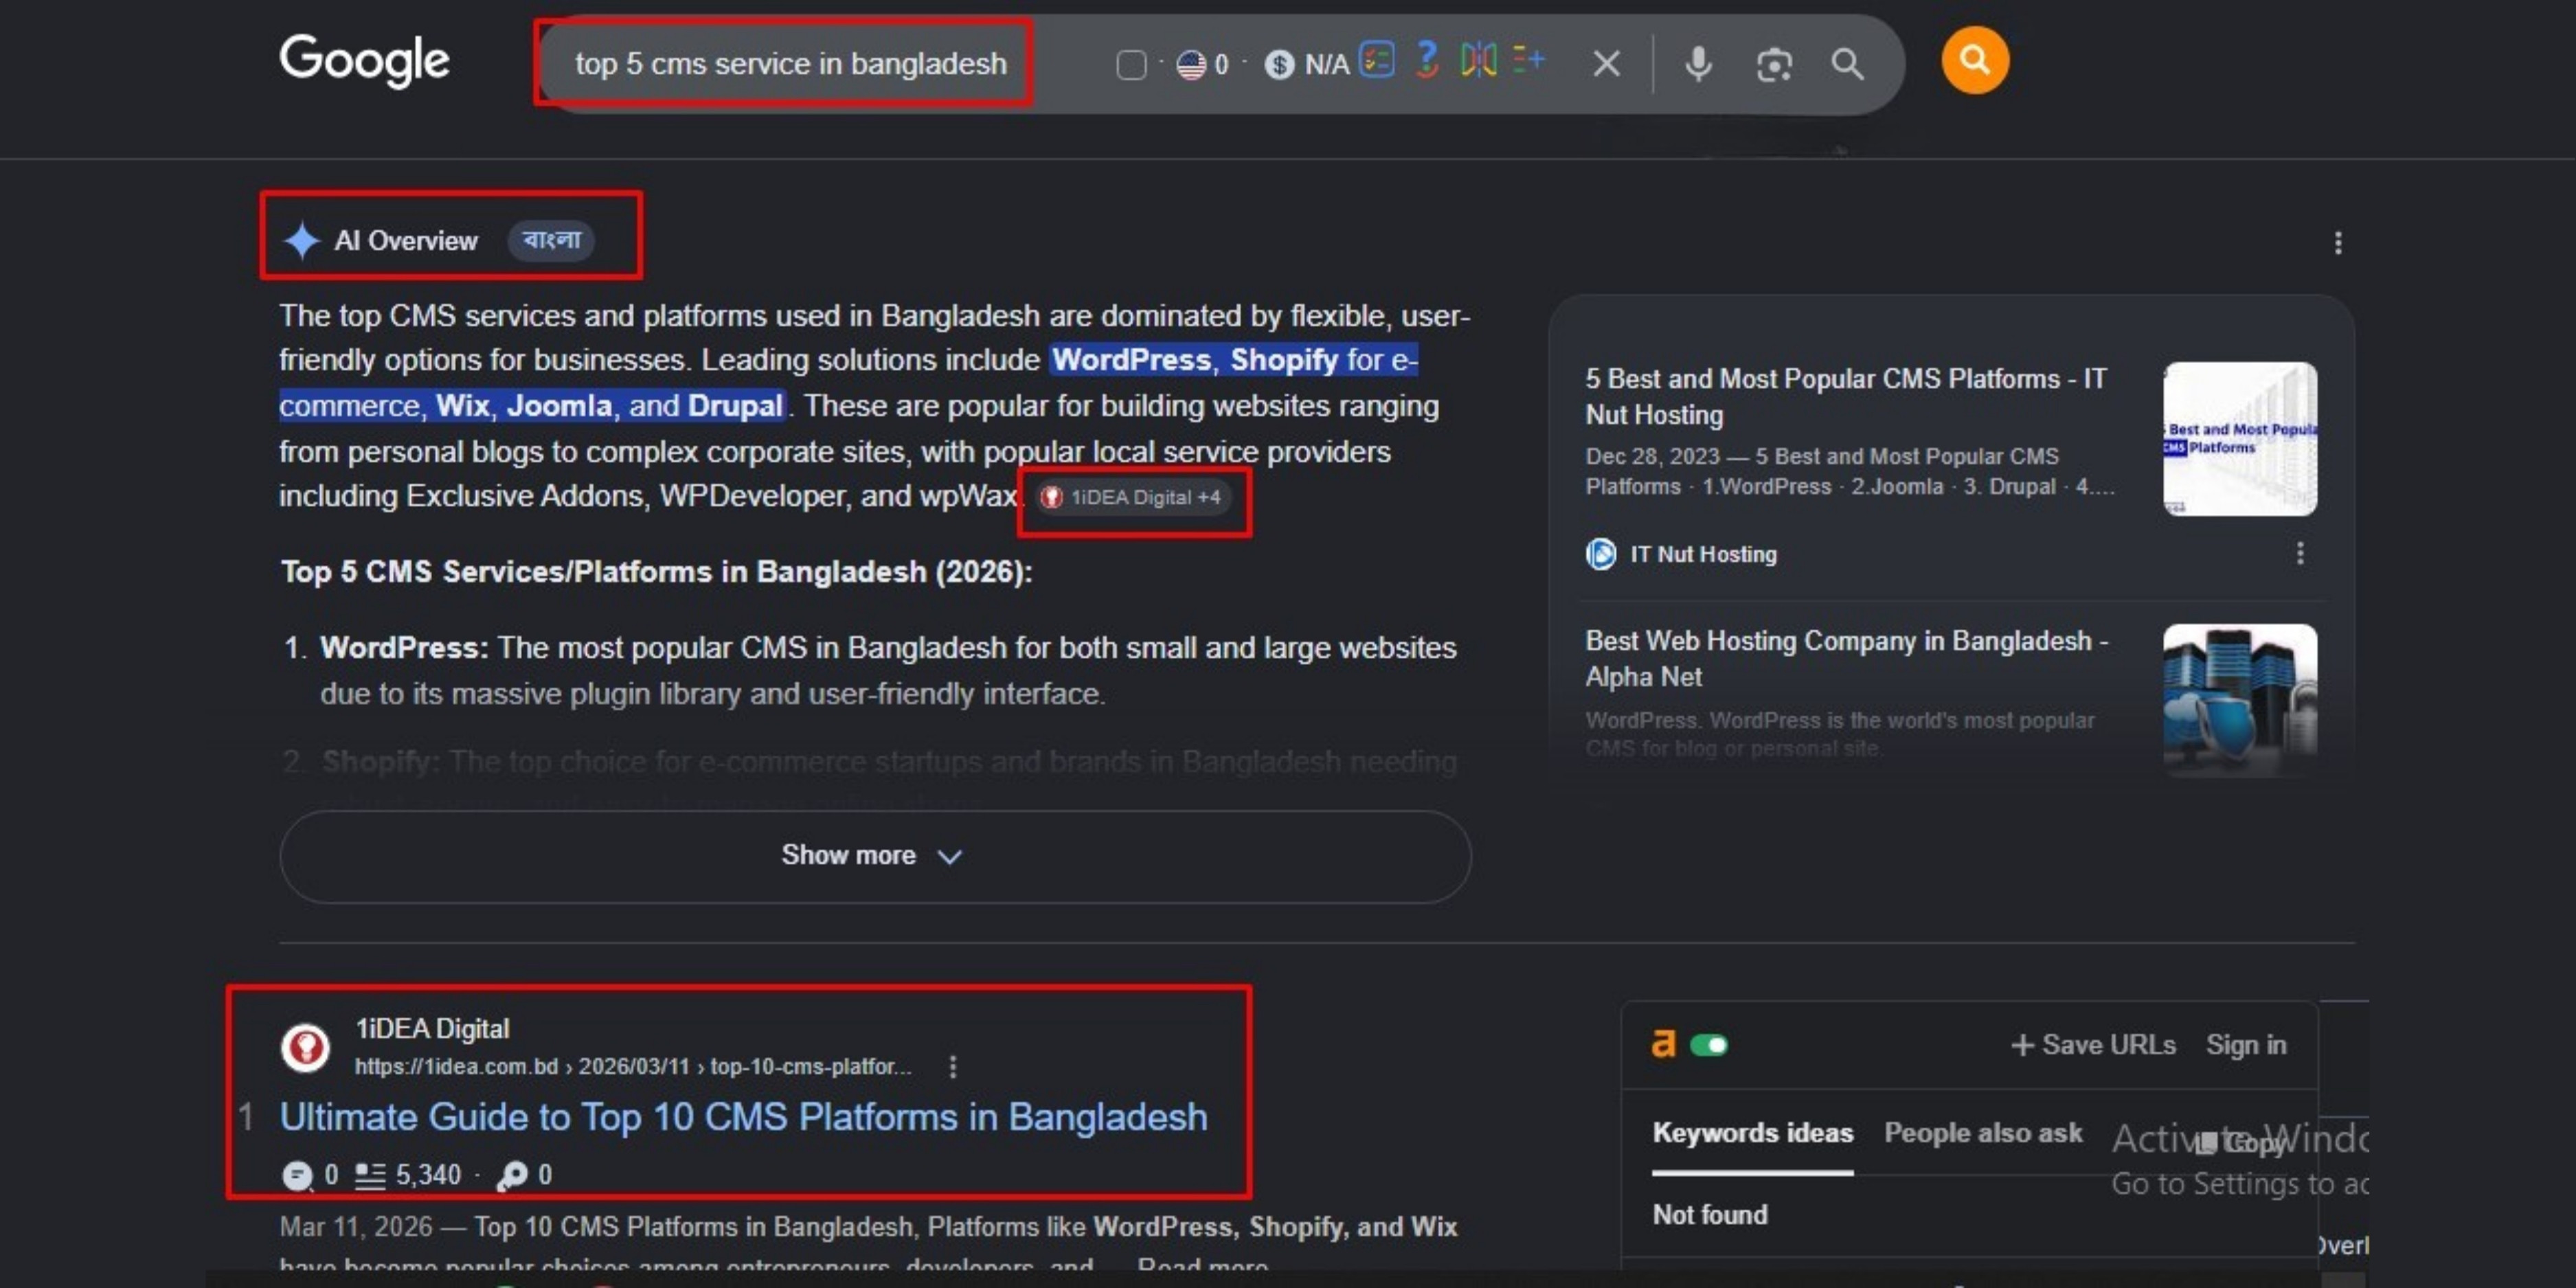Click Save URLs in extension panel
The height and width of the screenshot is (1288, 2576).
point(2093,1045)
